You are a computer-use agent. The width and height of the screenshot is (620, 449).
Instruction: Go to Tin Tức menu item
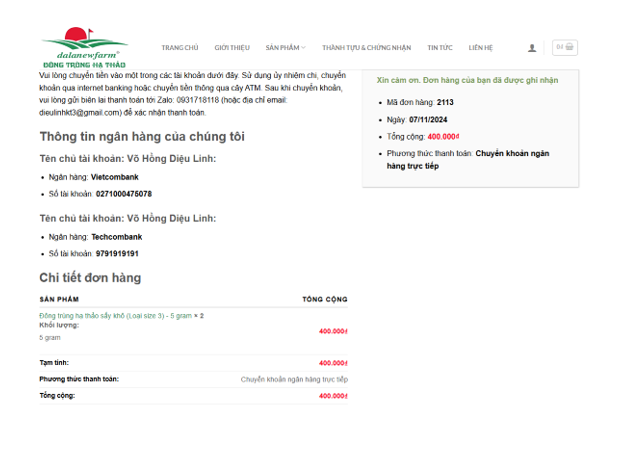click(x=440, y=48)
